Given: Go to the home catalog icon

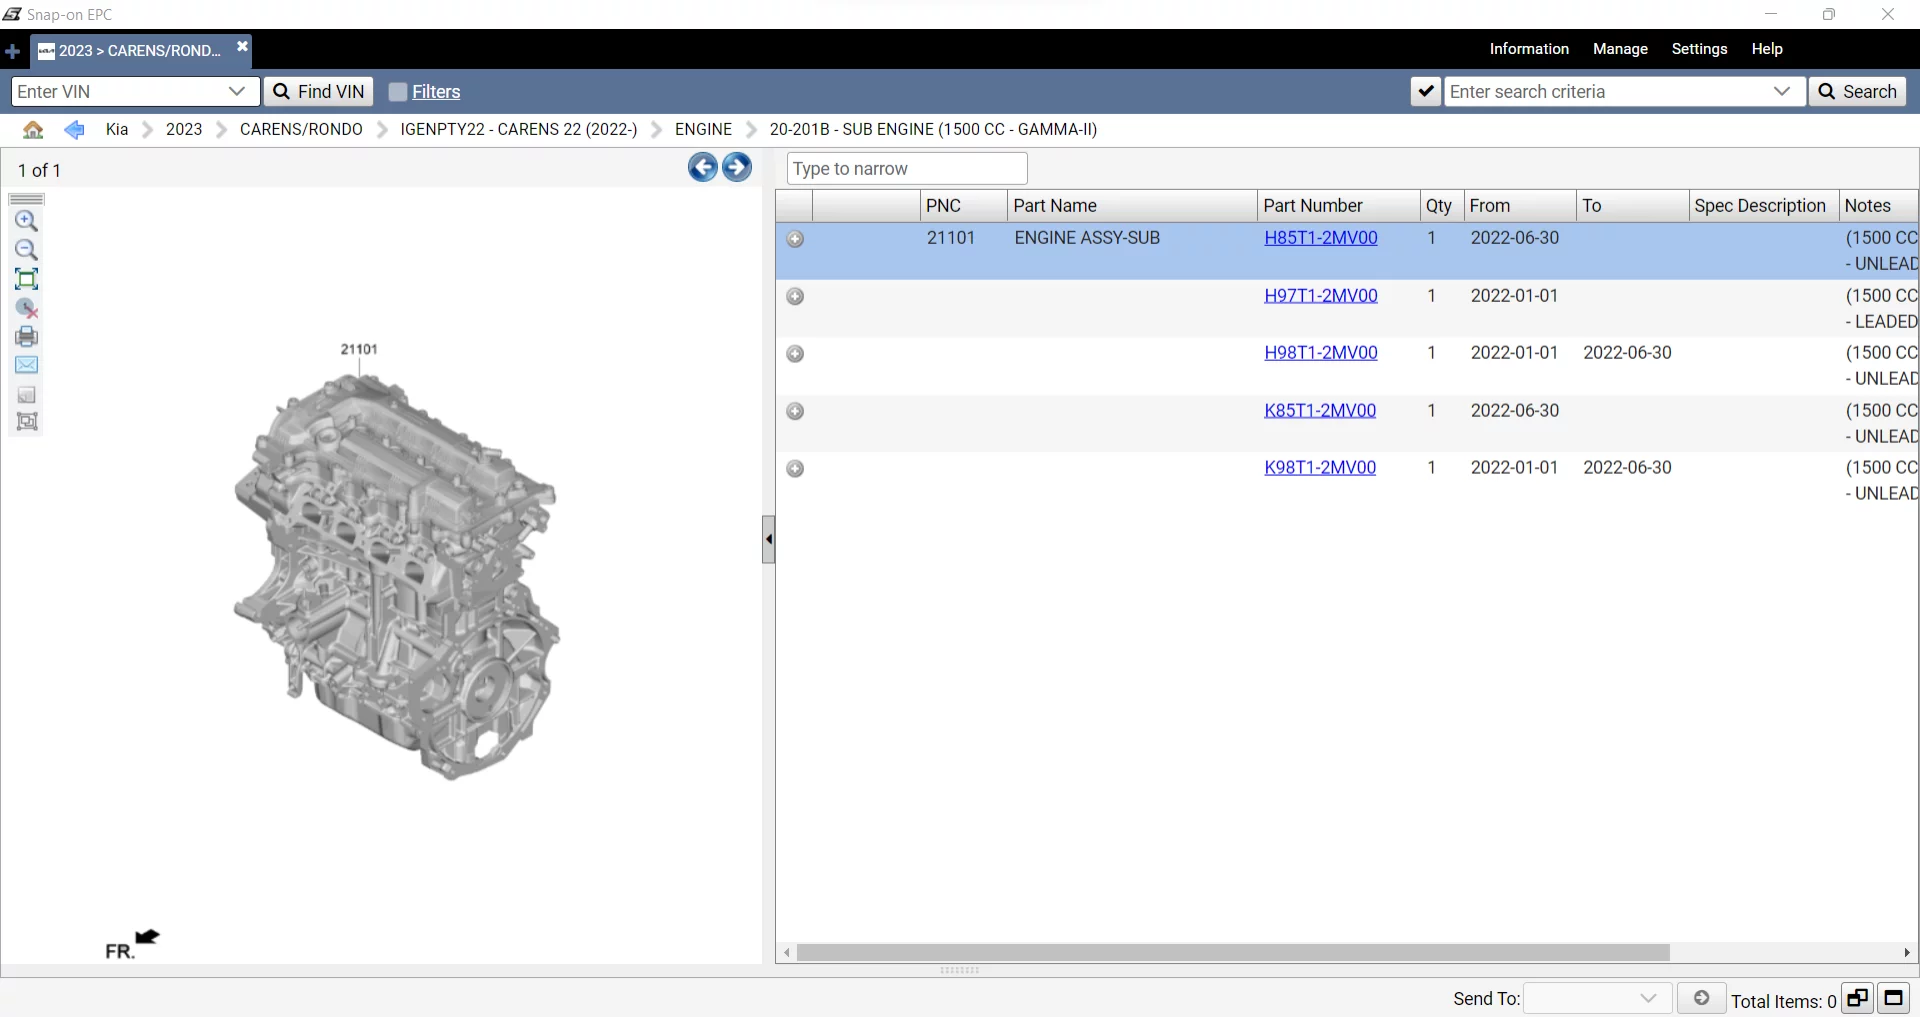Looking at the screenshot, I should coord(33,130).
